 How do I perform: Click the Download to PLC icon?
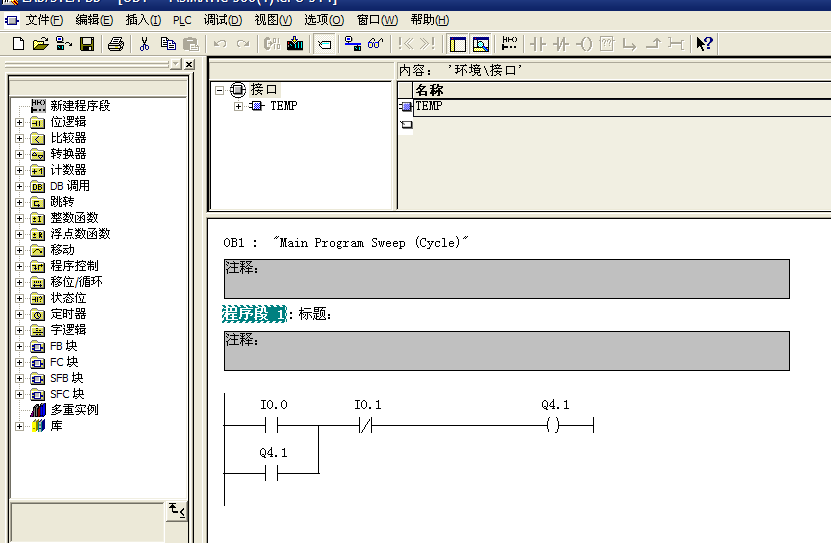coord(295,44)
